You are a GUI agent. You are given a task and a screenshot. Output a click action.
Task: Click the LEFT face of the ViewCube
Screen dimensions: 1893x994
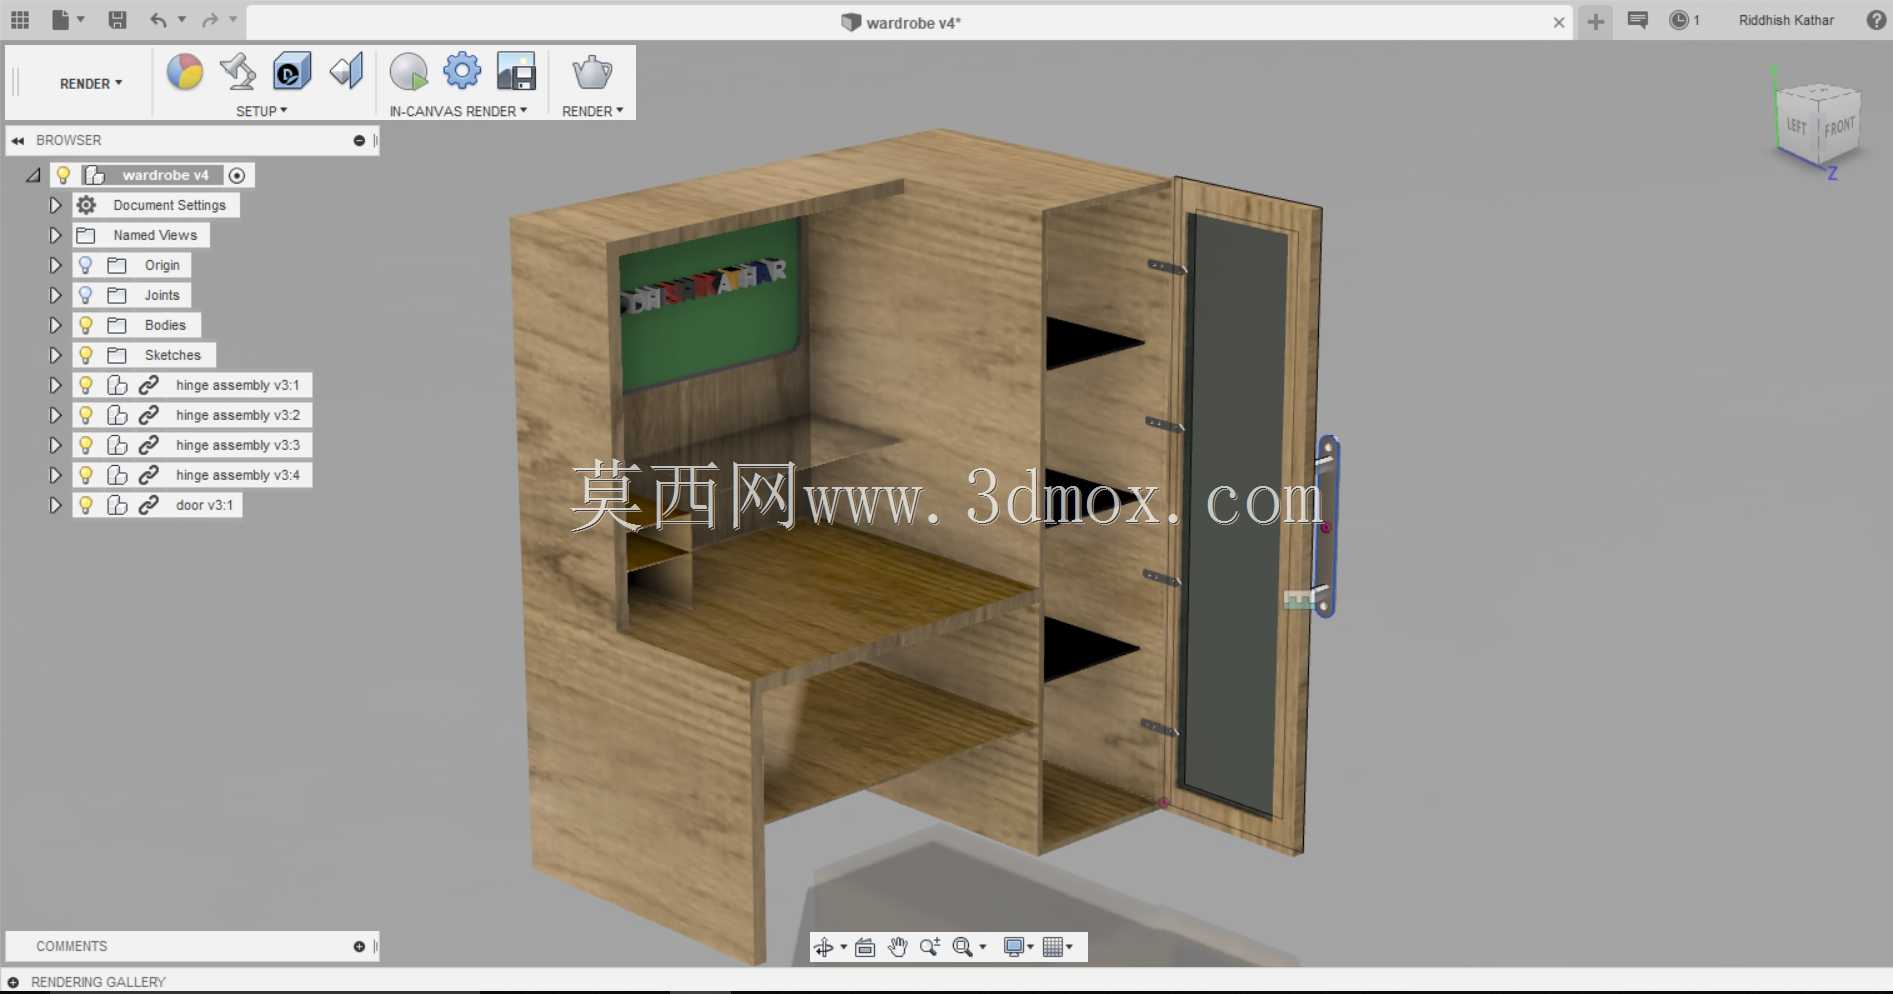pyautogui.click(x=1797, y=126)
